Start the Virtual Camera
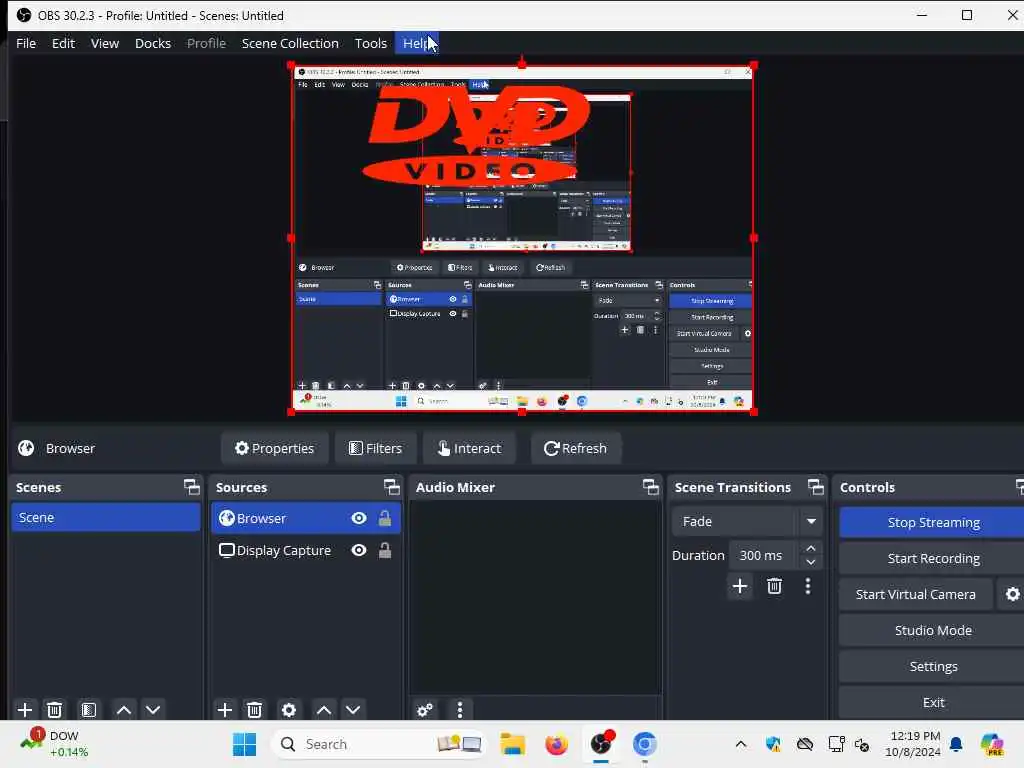 point(916,594)
